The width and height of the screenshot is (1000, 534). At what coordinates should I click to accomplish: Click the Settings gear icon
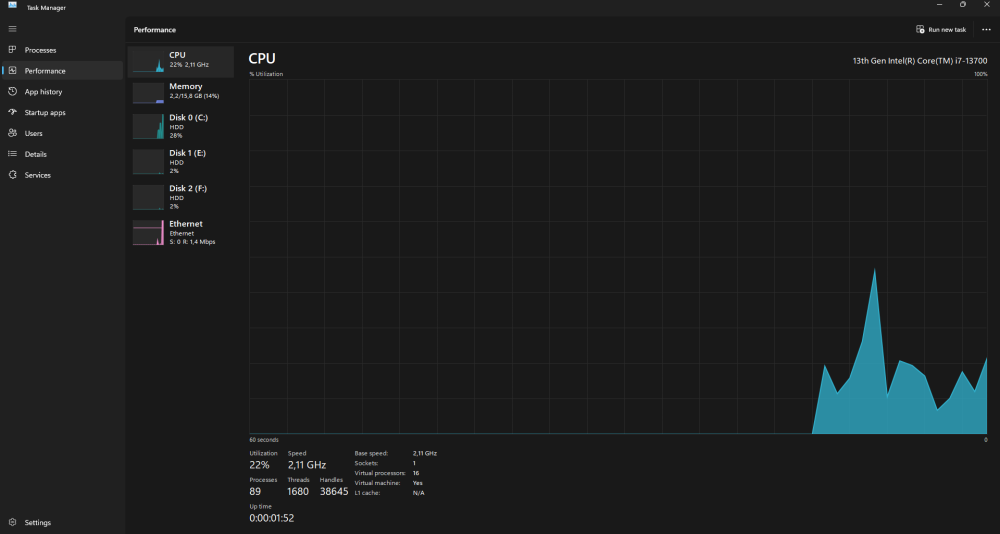tap(12, 523)
